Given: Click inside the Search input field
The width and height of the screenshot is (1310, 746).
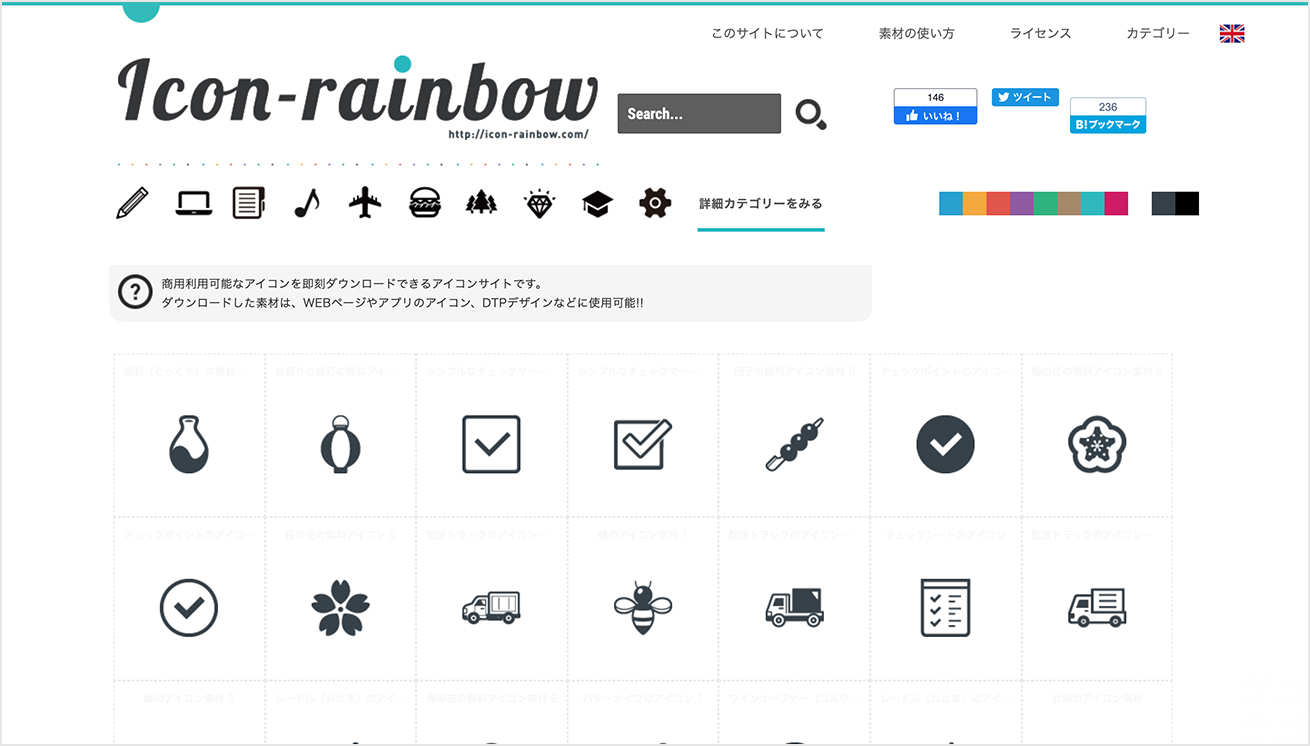Looking at the screenshot, I should pyautogui.click(x=698, y=113).
